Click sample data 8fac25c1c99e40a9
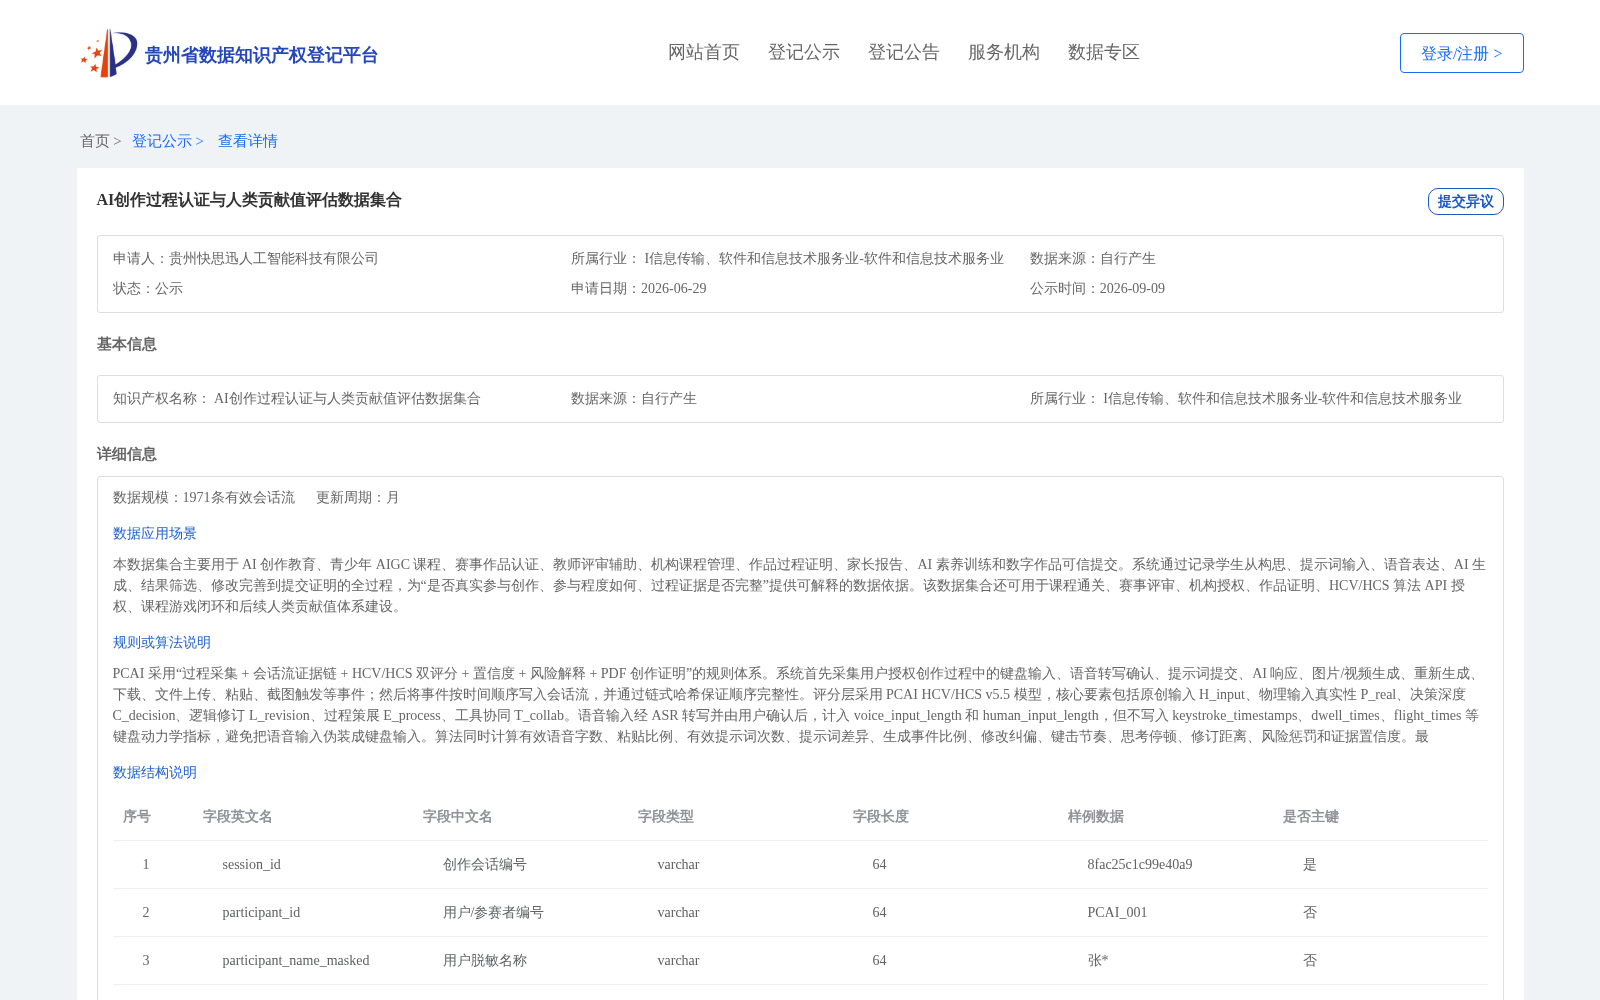 [1140, 864]
